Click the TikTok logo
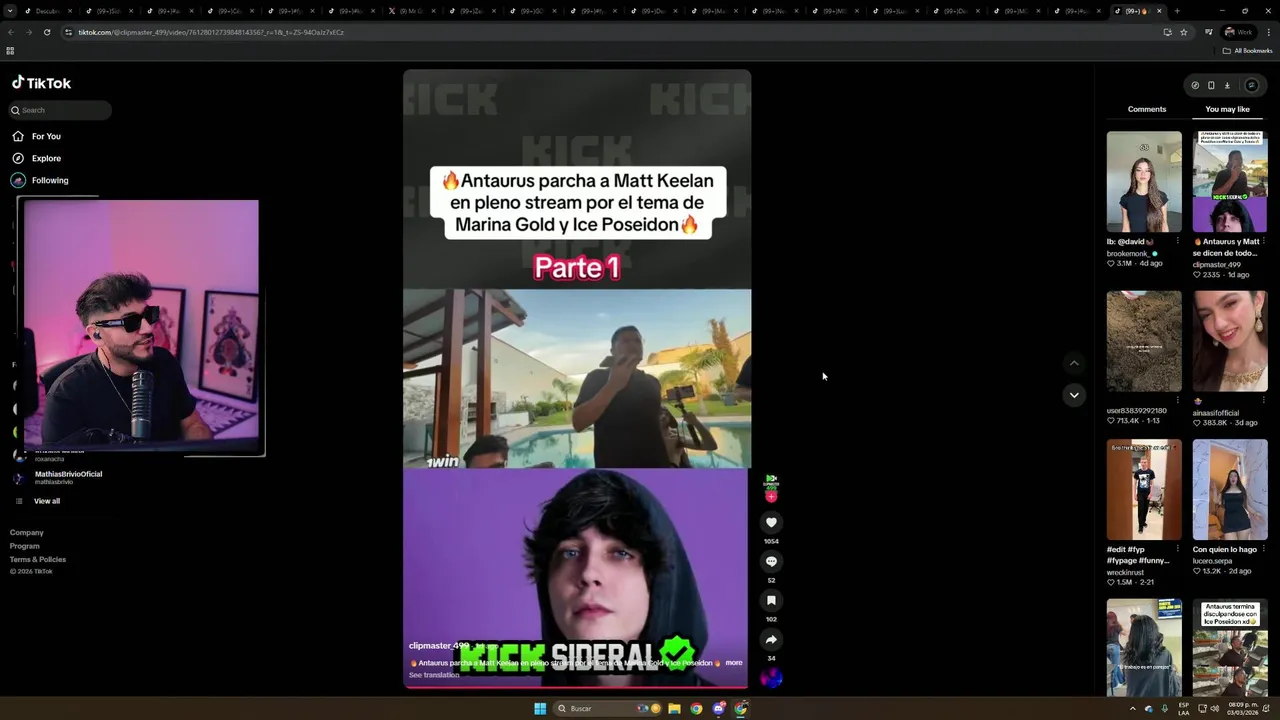 (41, 83)
